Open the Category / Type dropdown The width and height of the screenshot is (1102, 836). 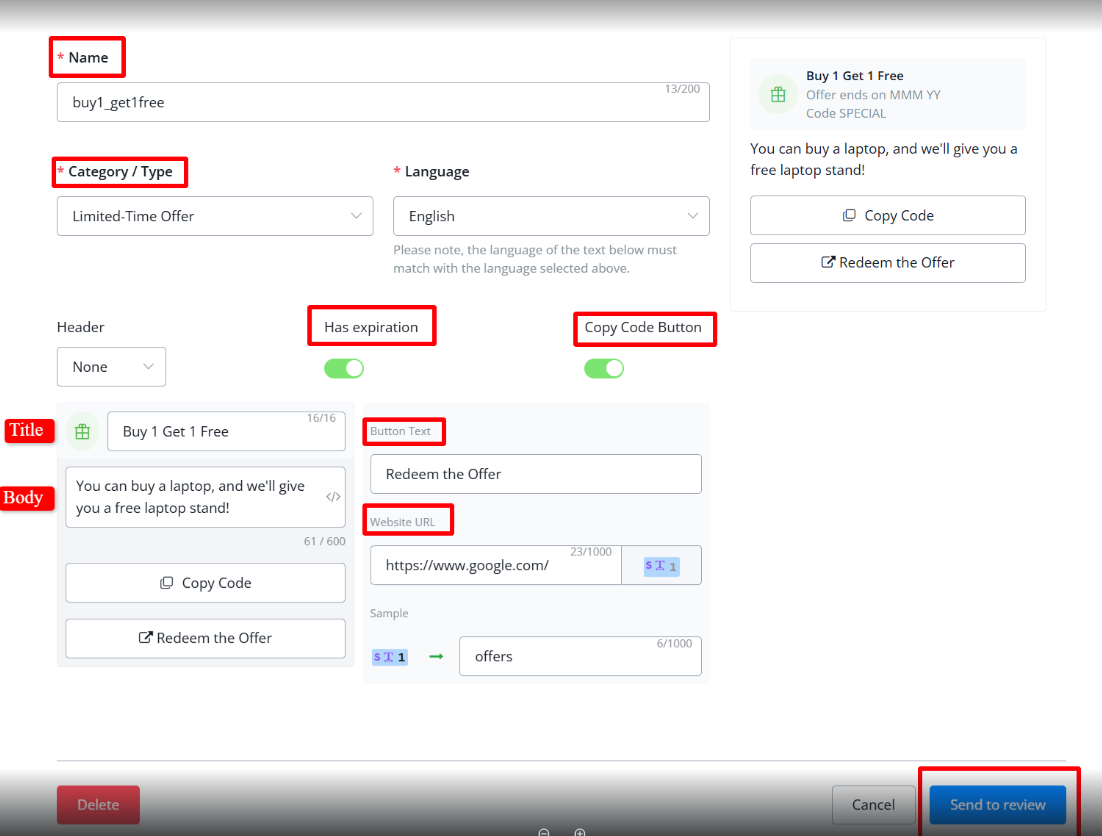(215, 216)
